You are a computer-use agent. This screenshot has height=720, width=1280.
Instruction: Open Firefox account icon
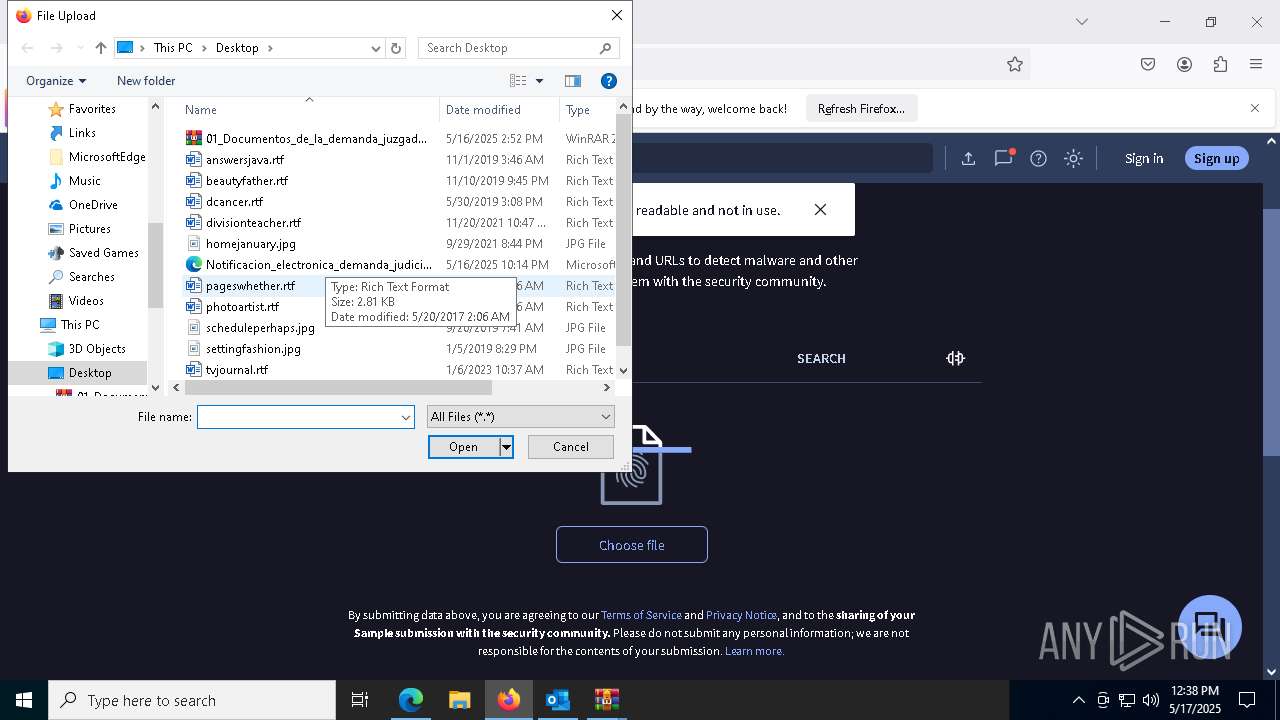(1184, 64)
